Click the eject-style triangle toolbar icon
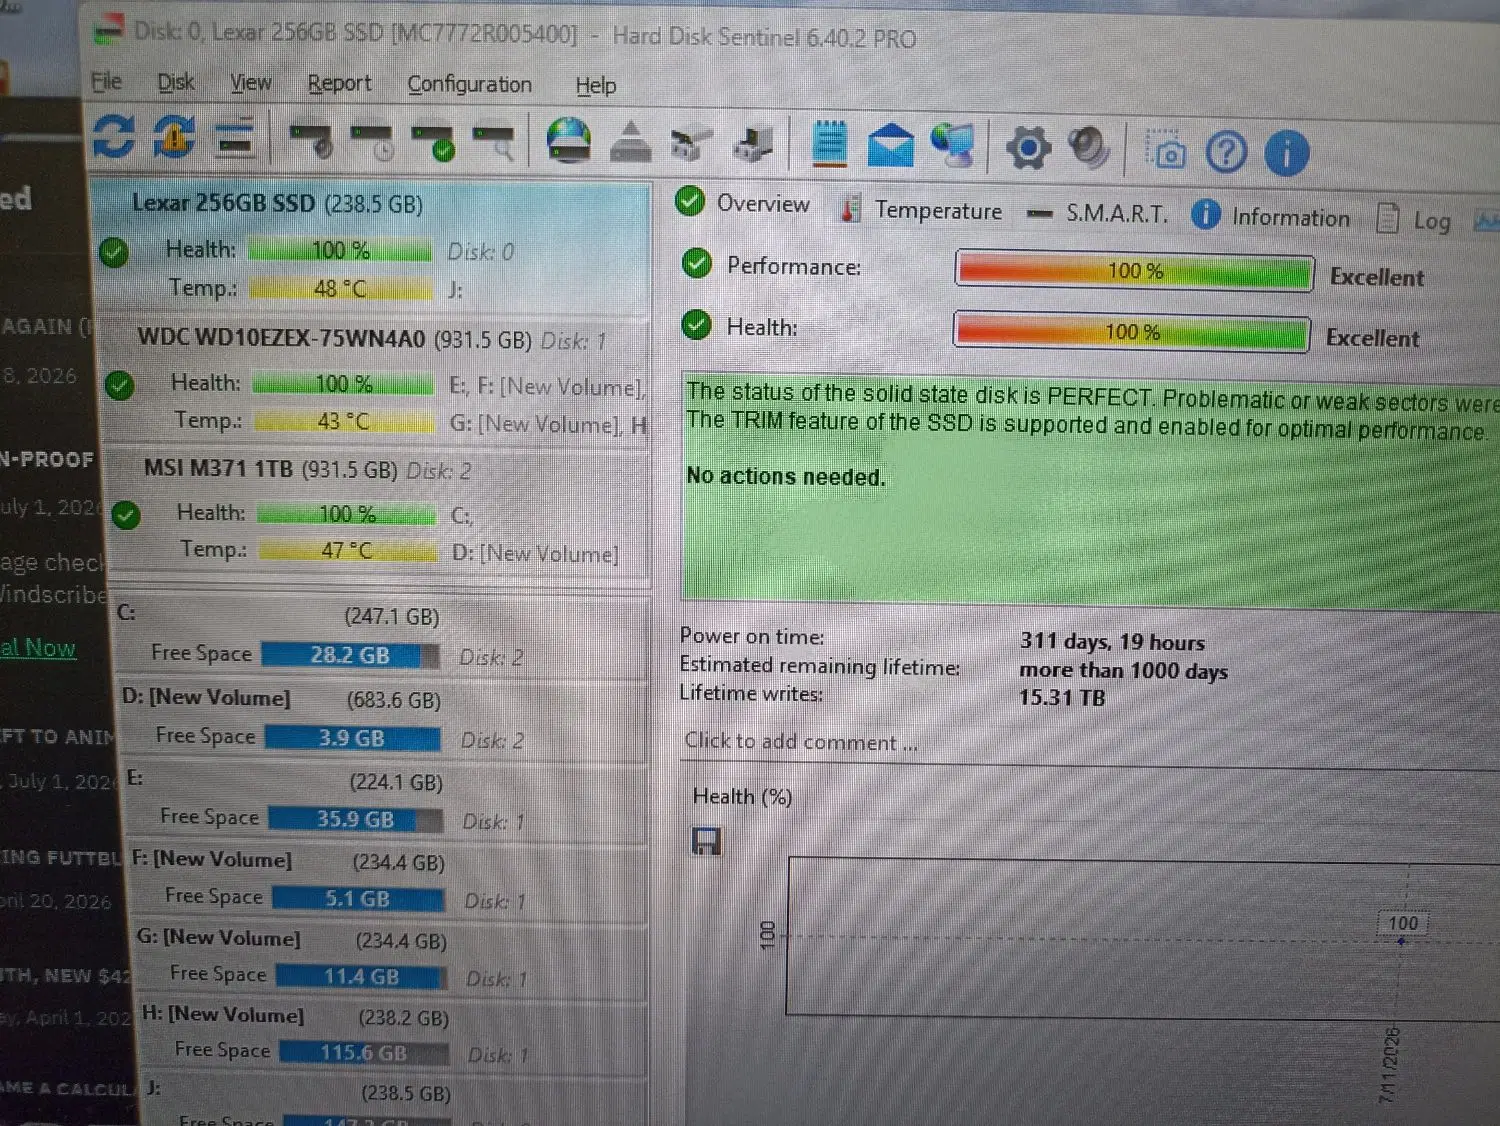 click(630, 143)
